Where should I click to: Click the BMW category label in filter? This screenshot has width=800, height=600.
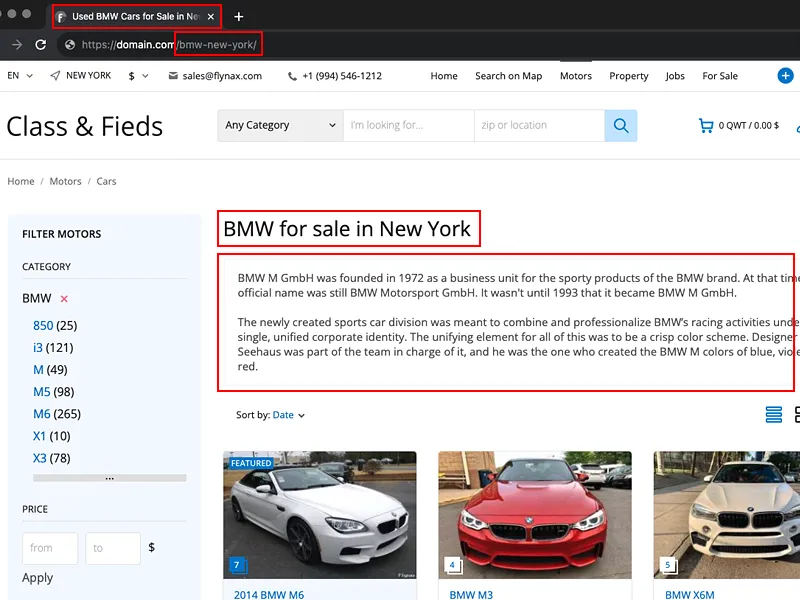[37, 298]
